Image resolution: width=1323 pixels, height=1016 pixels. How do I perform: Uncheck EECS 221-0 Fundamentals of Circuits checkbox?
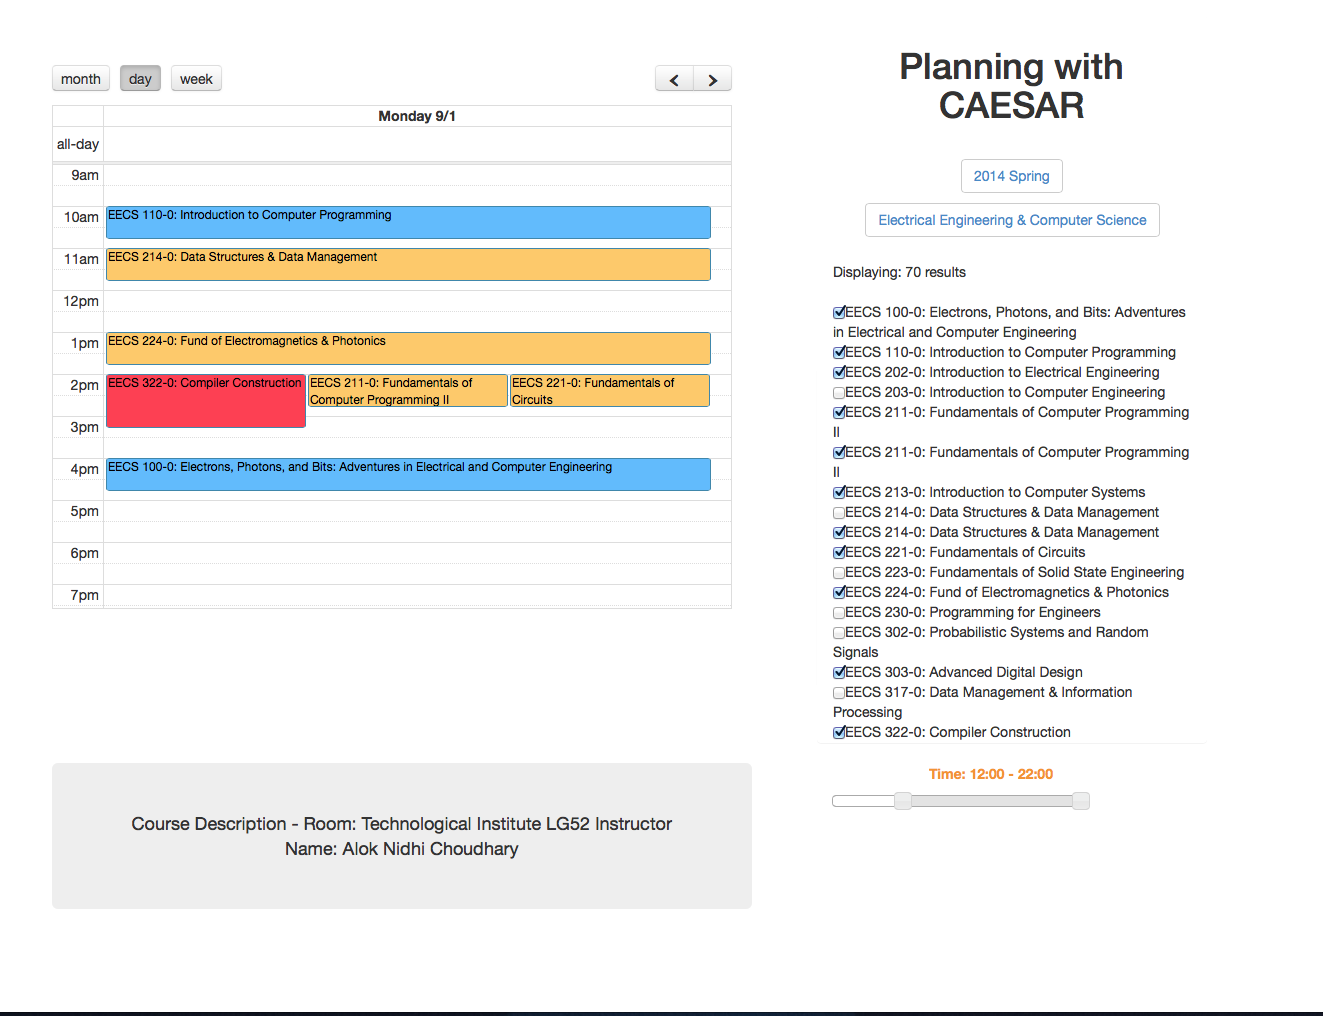839,552
